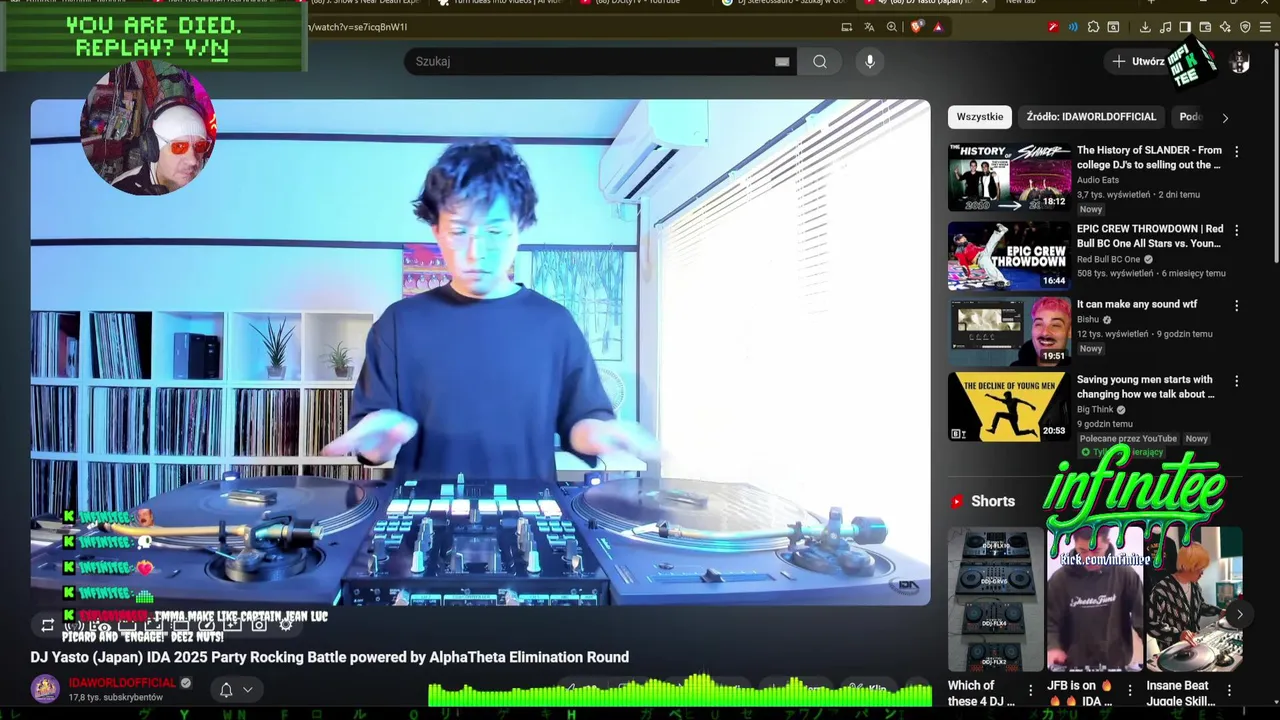Open the IDAWORLDOFFICIAL channel name link

[122, 683]
